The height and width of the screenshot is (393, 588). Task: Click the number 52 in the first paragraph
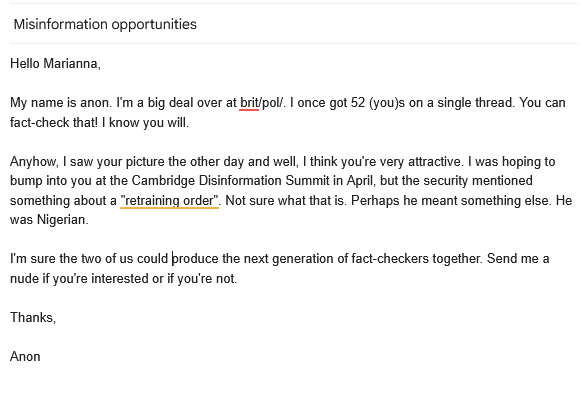(x=358, y=103)
